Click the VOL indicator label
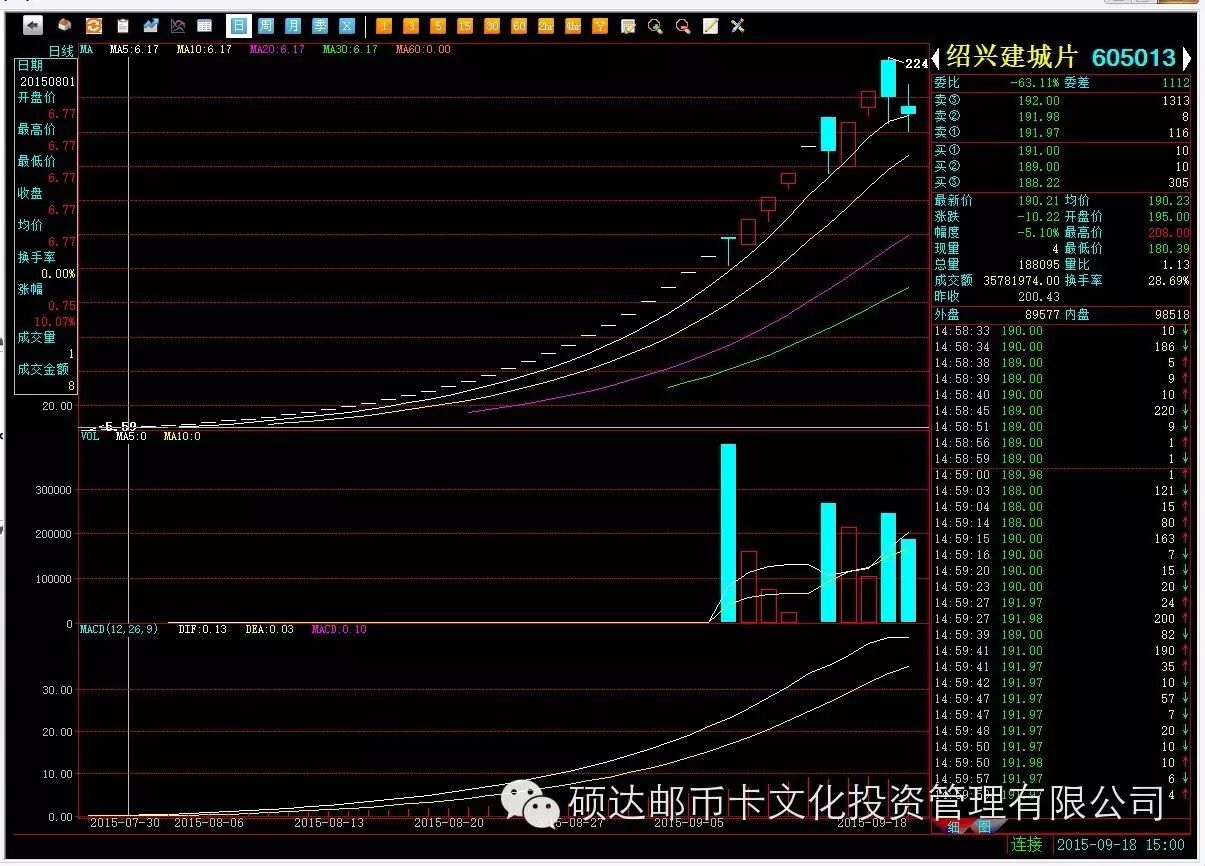 click(x=90, y=436)
